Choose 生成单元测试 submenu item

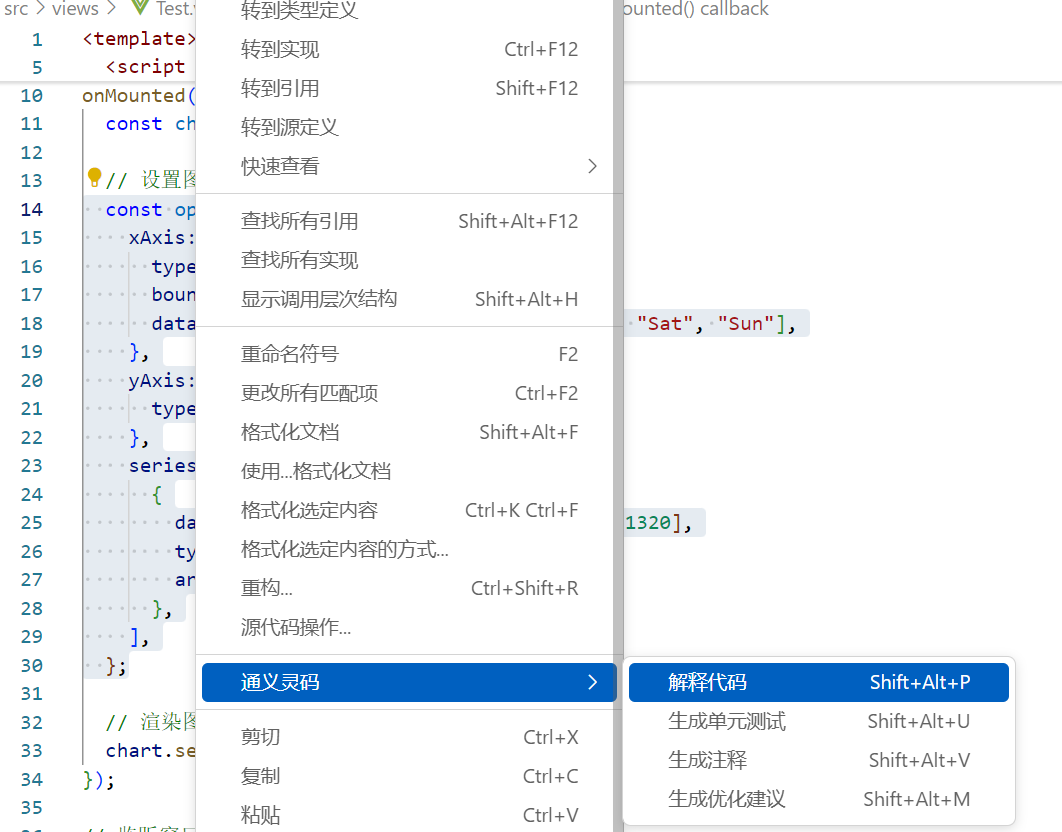coord(819,722)
